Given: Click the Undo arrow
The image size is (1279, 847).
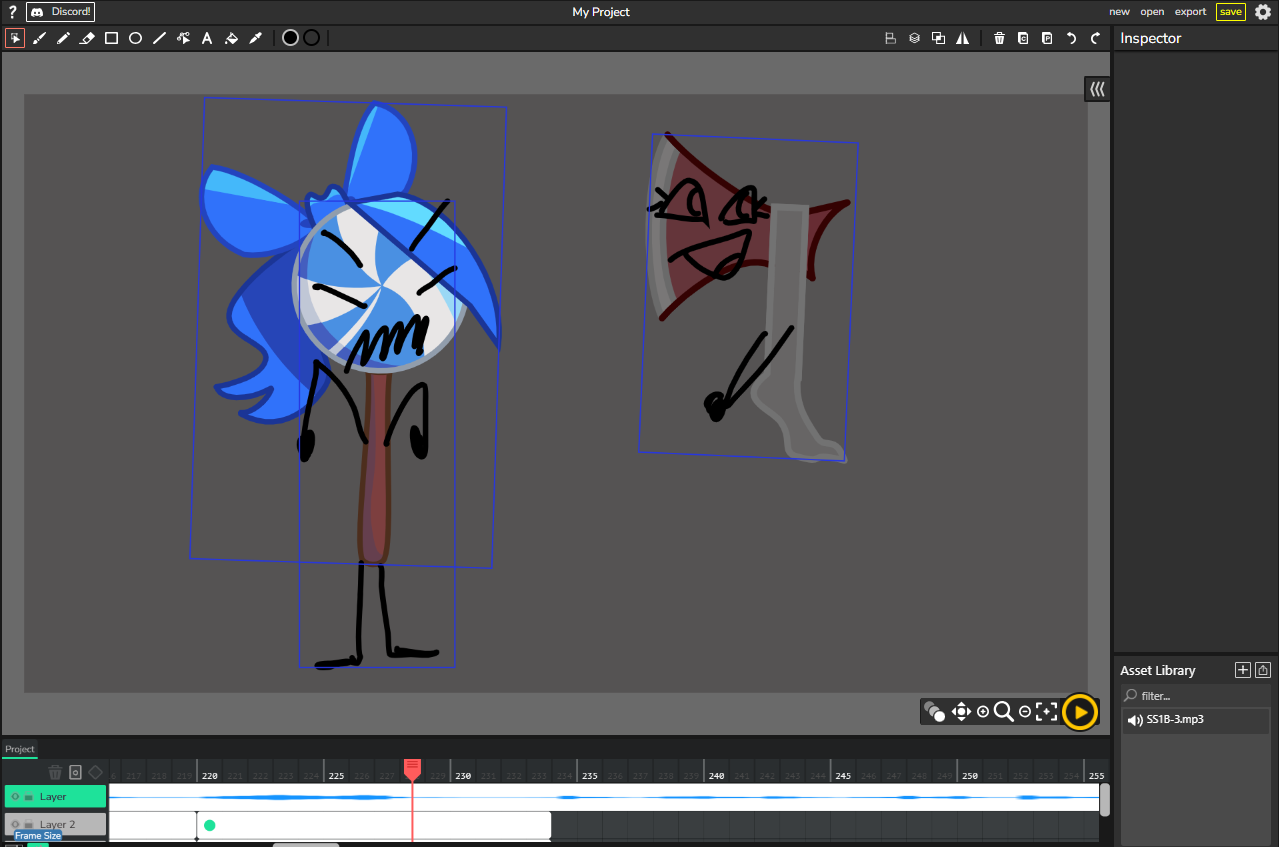Looking at the screenshot, I should [1071, 38].
